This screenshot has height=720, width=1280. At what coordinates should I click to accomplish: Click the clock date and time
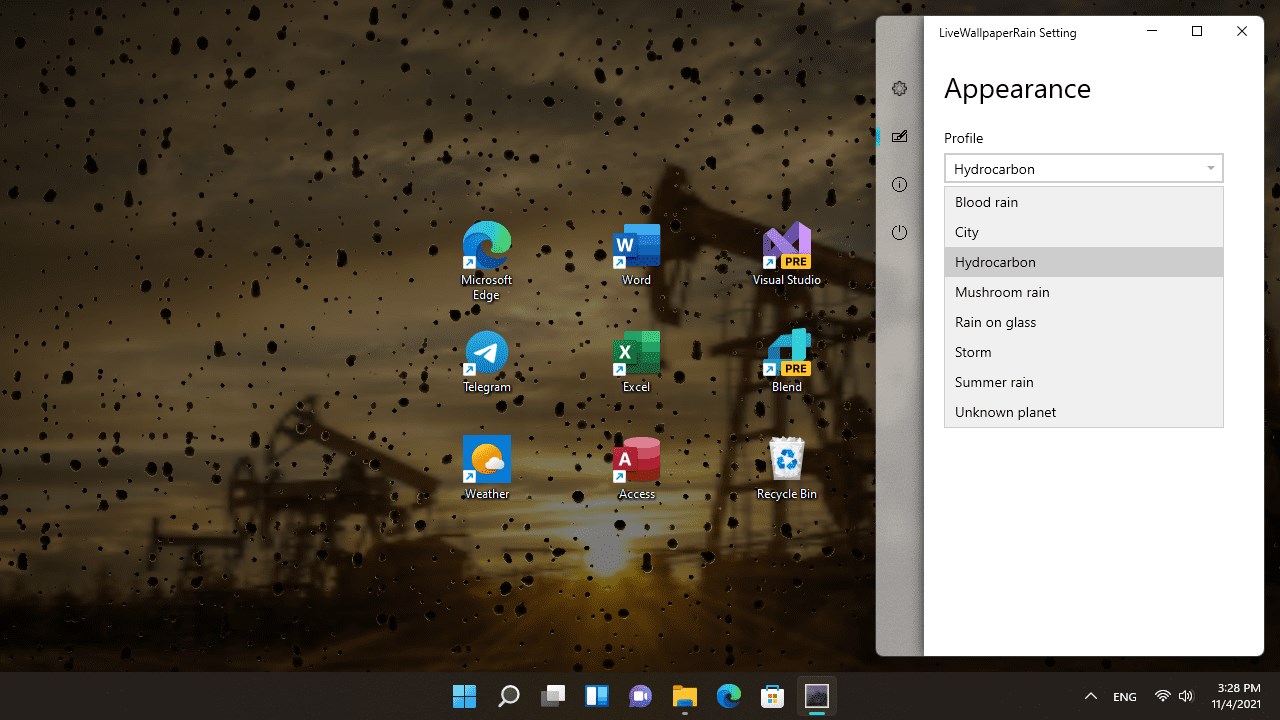1238,696
